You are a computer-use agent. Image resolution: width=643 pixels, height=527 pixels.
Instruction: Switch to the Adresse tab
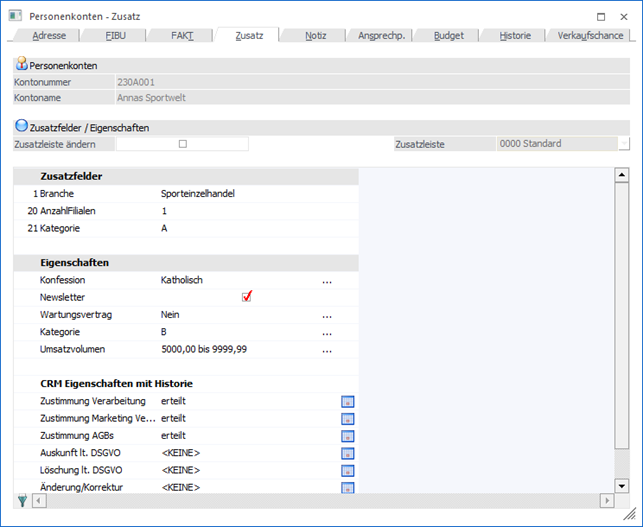(x=49, y=35)
